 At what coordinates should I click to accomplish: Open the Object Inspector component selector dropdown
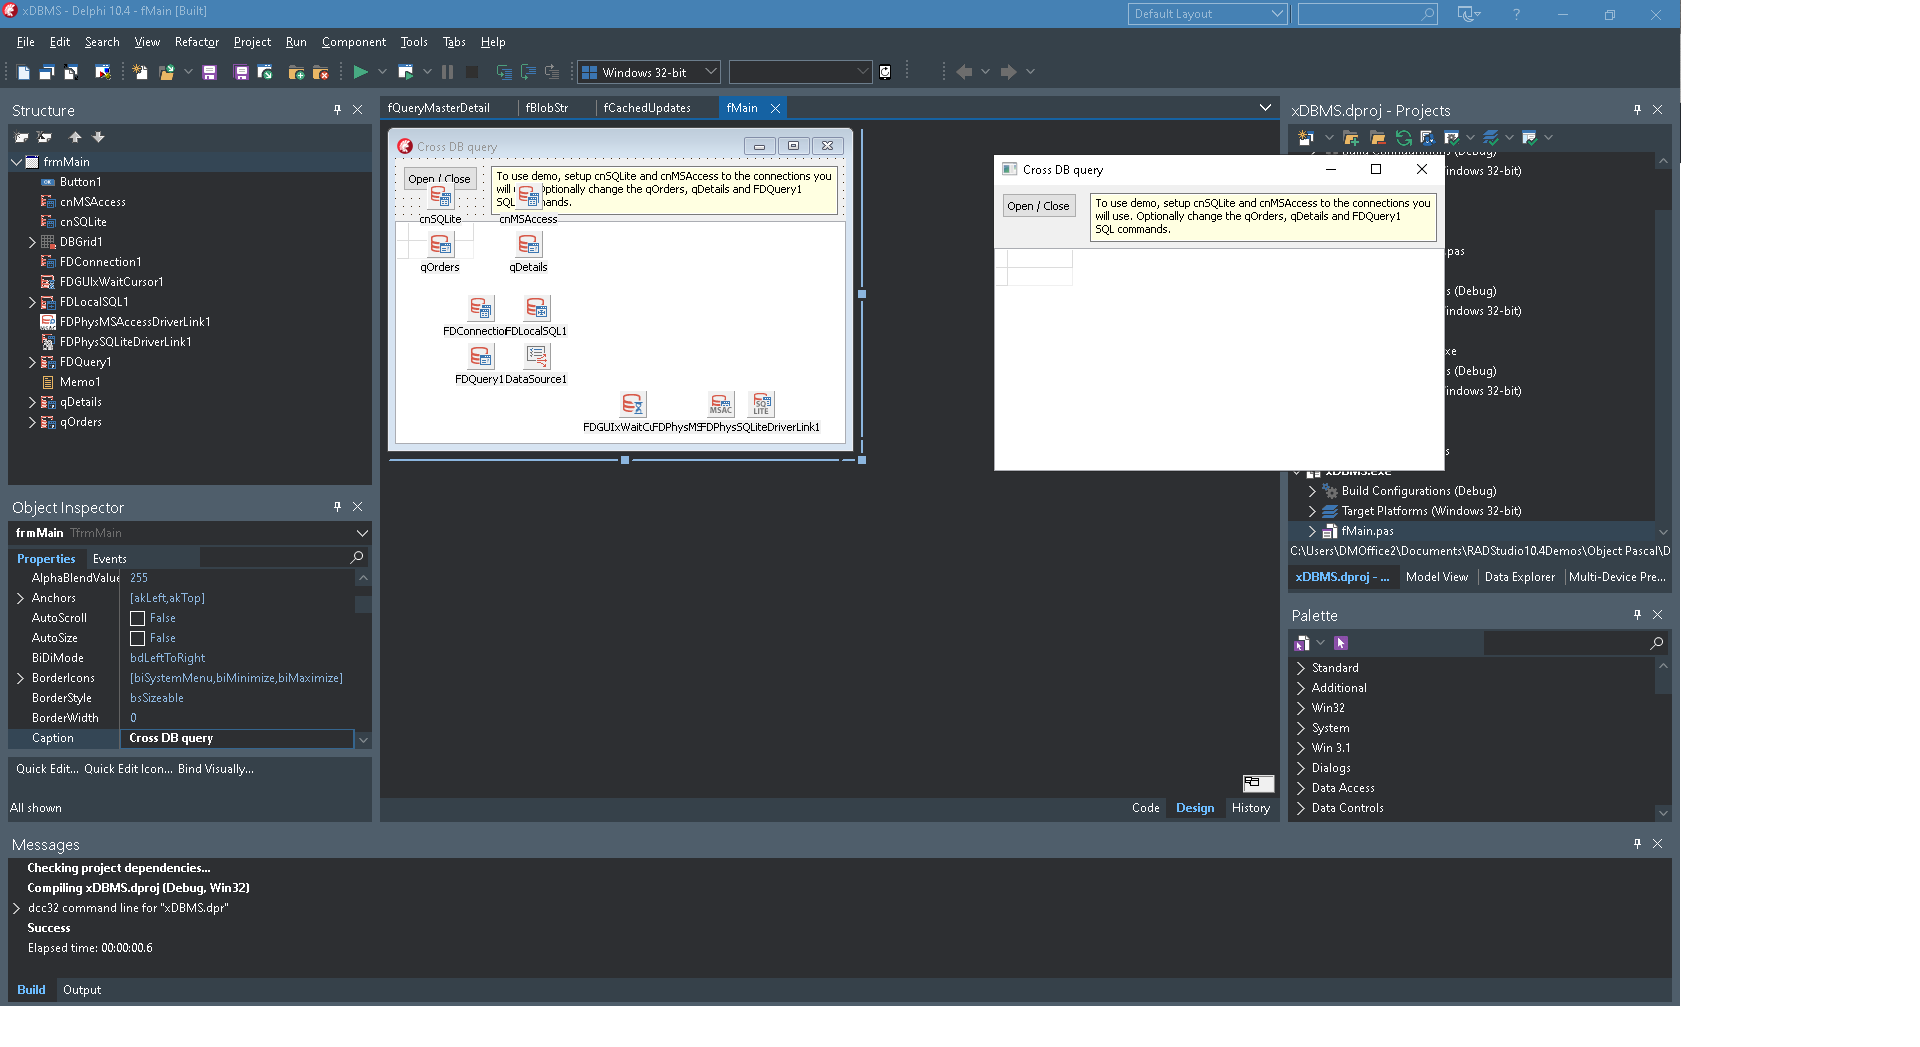362,533
